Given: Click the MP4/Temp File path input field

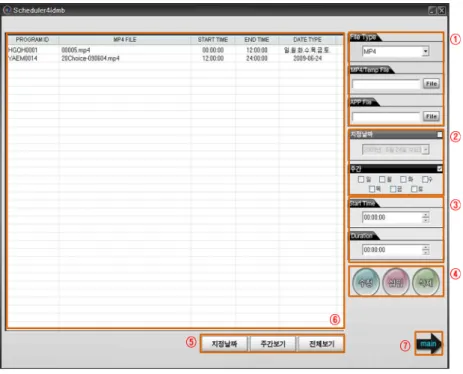Looking at the screenshot, I should coord(386,84).
